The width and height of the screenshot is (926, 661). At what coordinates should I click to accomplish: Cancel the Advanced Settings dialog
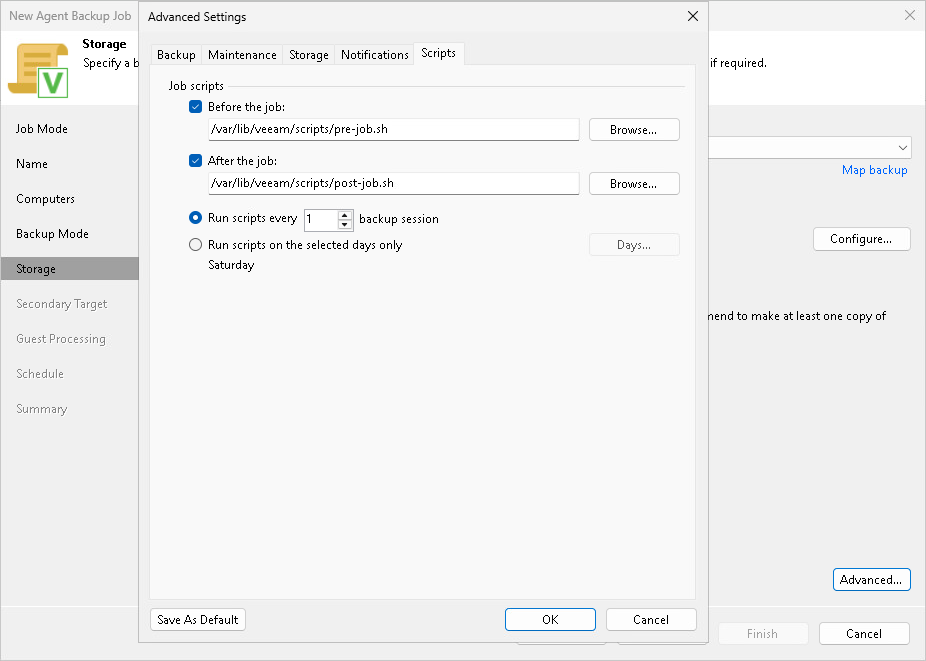(651, 620)
